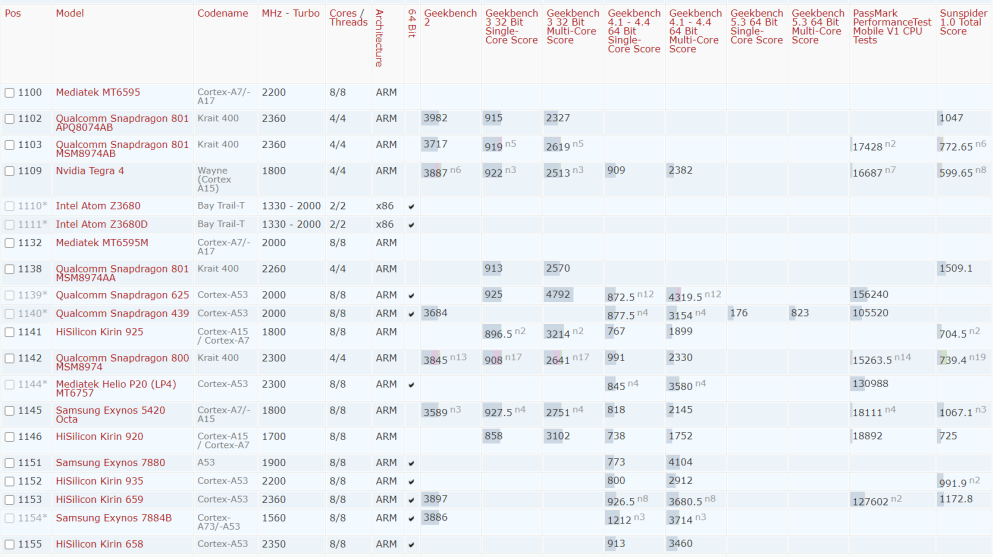This screenshot has height=557, width=1000.
Task: Click the multi-core score 4792 for Snapdragon 625
Action: pyautogui.click(x=558, y=295)
